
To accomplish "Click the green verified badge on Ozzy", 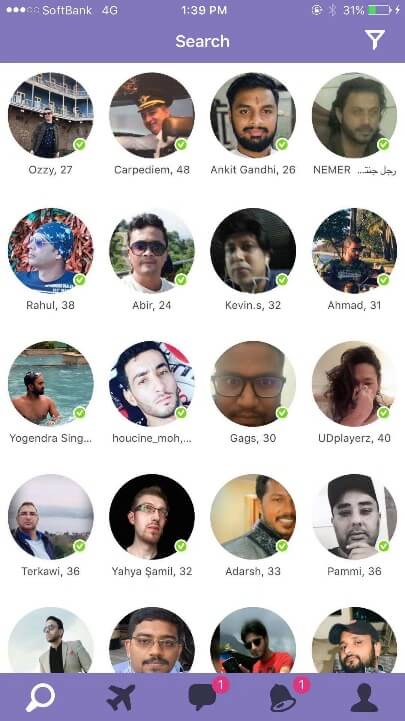I will pos(80,144).
